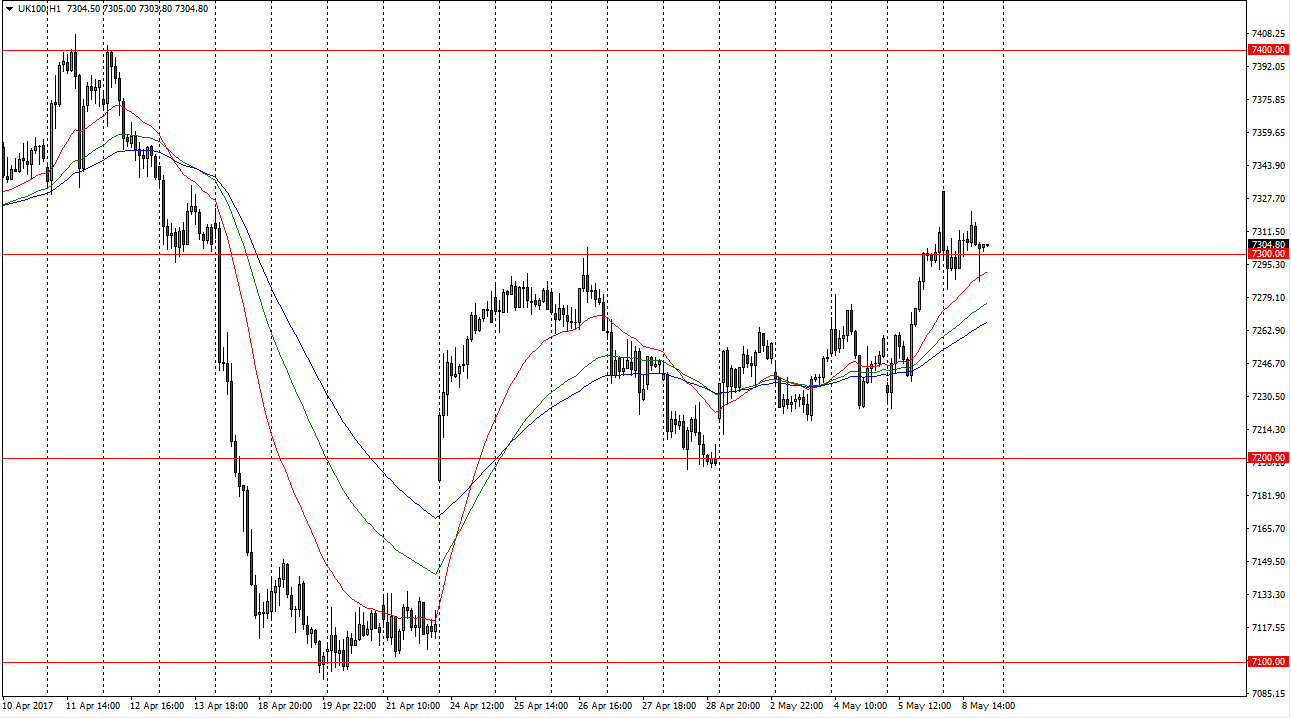1291x718 pixels.
Task: Select the red 7300.00 price label
Action: 1267,254
